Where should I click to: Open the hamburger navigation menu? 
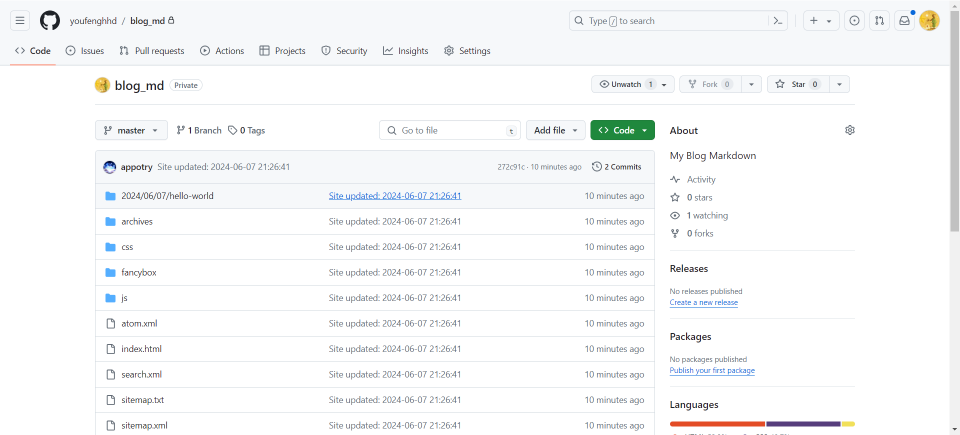tap(21, 20)
